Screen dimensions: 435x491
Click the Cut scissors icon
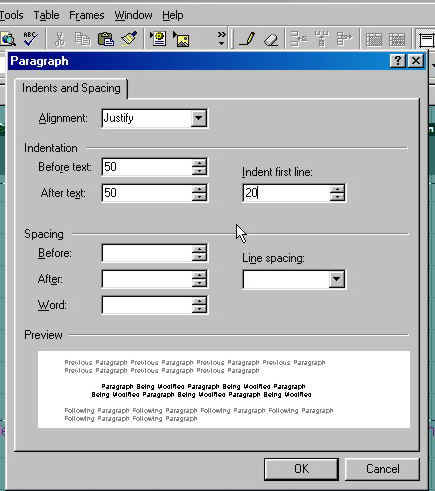60,39
